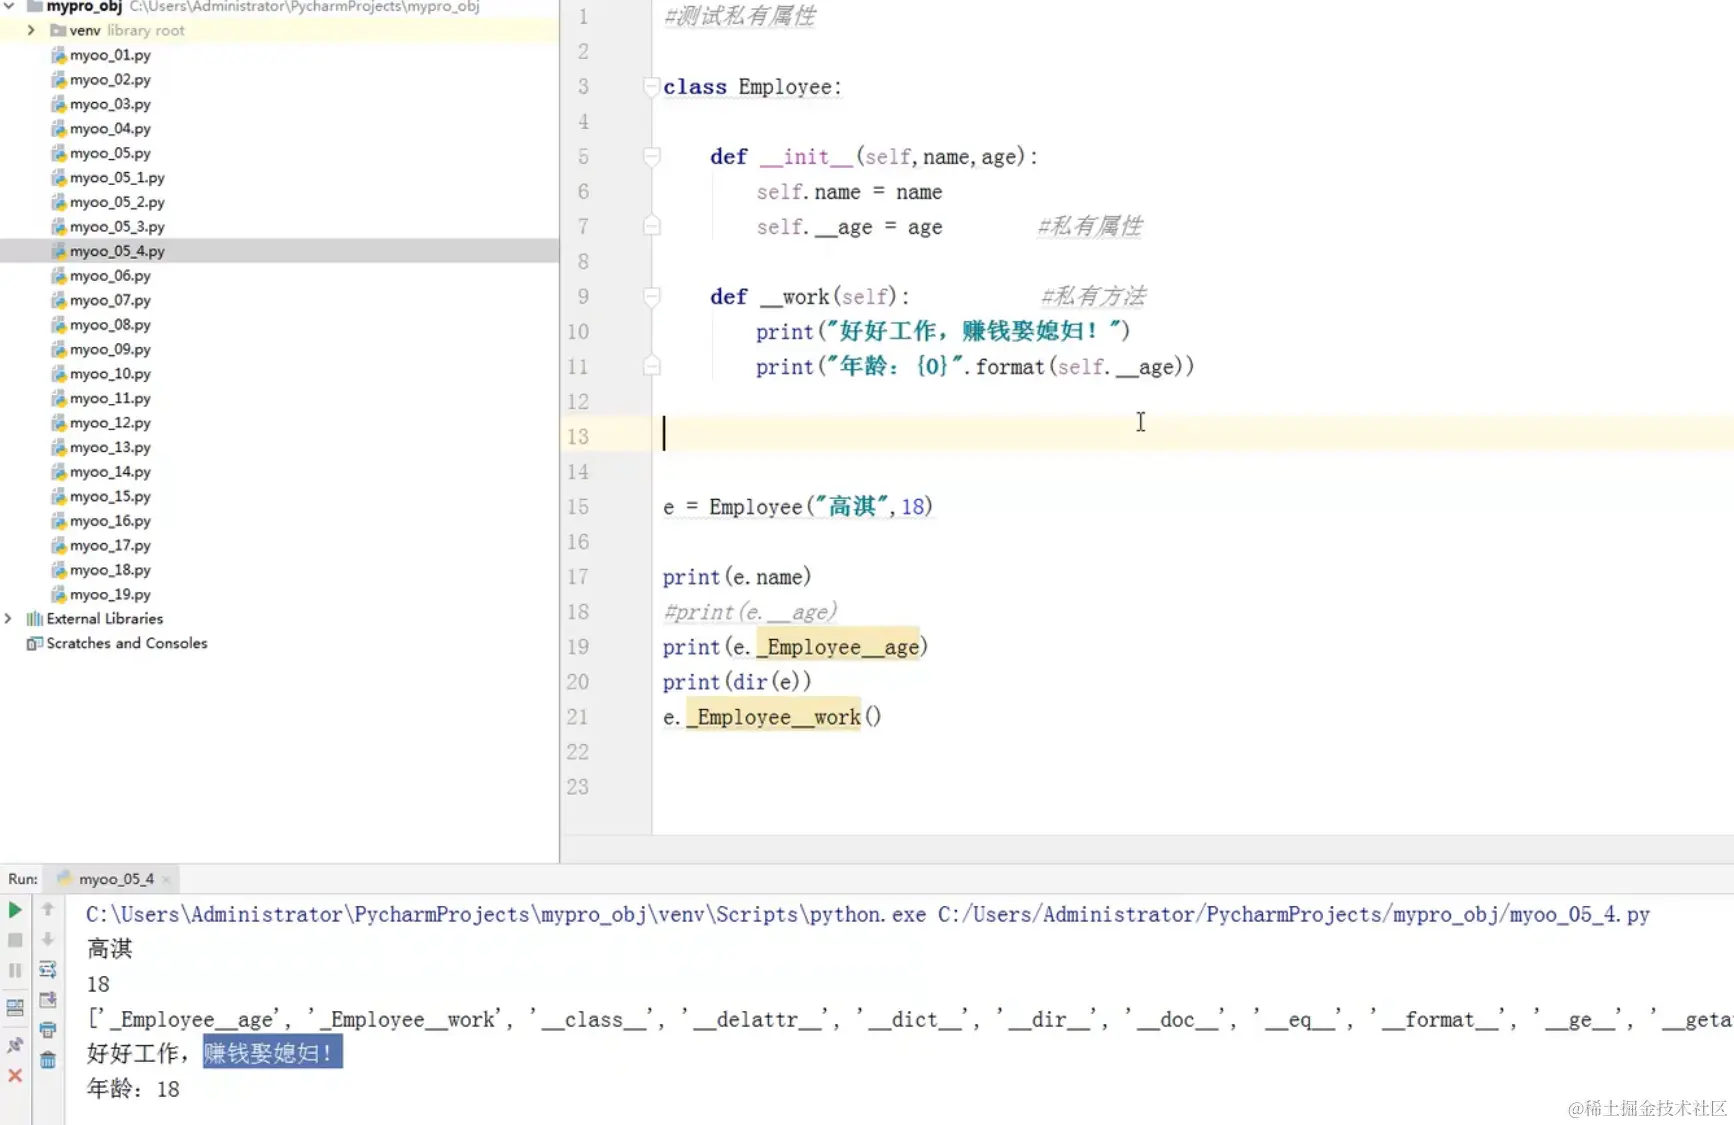The width and height of the screenshot is (1734, 1125).
Task: Close the Run panel with the red X
Action: pyautogui.click(x=15, y=1076)
